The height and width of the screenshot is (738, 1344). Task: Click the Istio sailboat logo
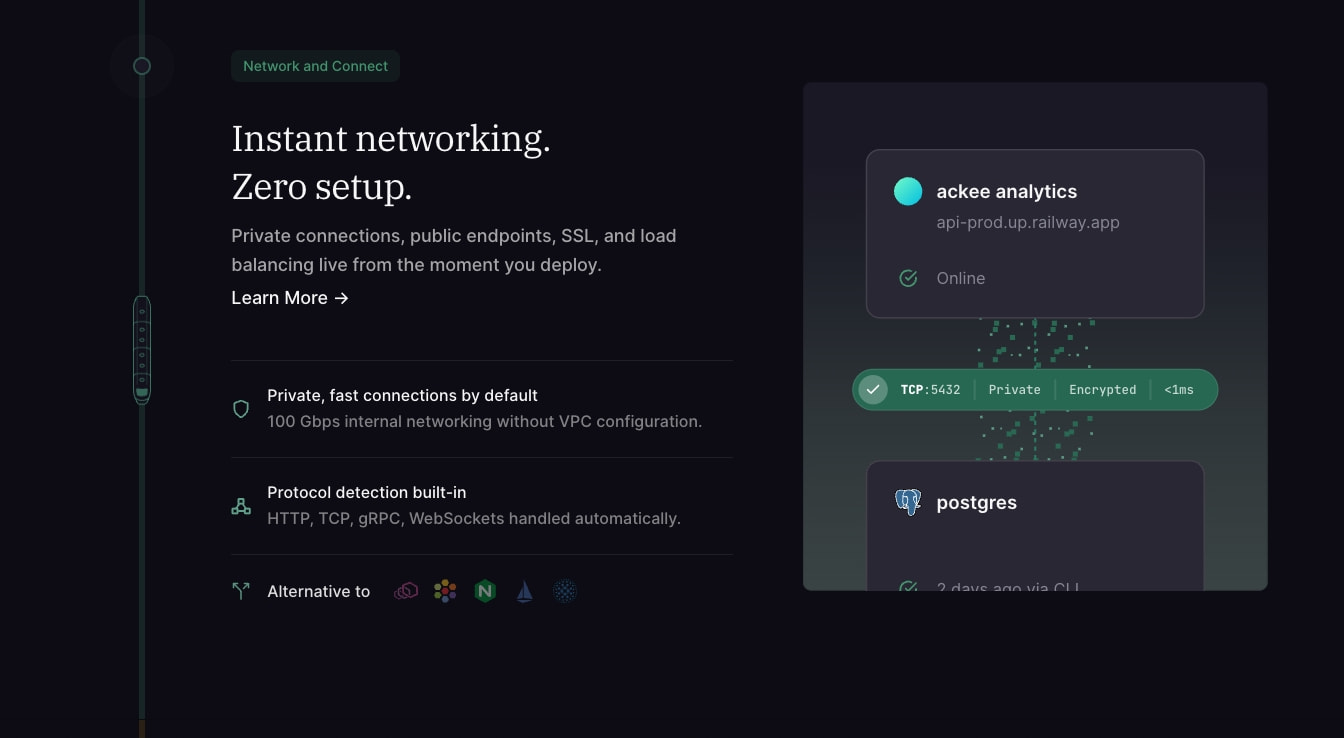525,591
